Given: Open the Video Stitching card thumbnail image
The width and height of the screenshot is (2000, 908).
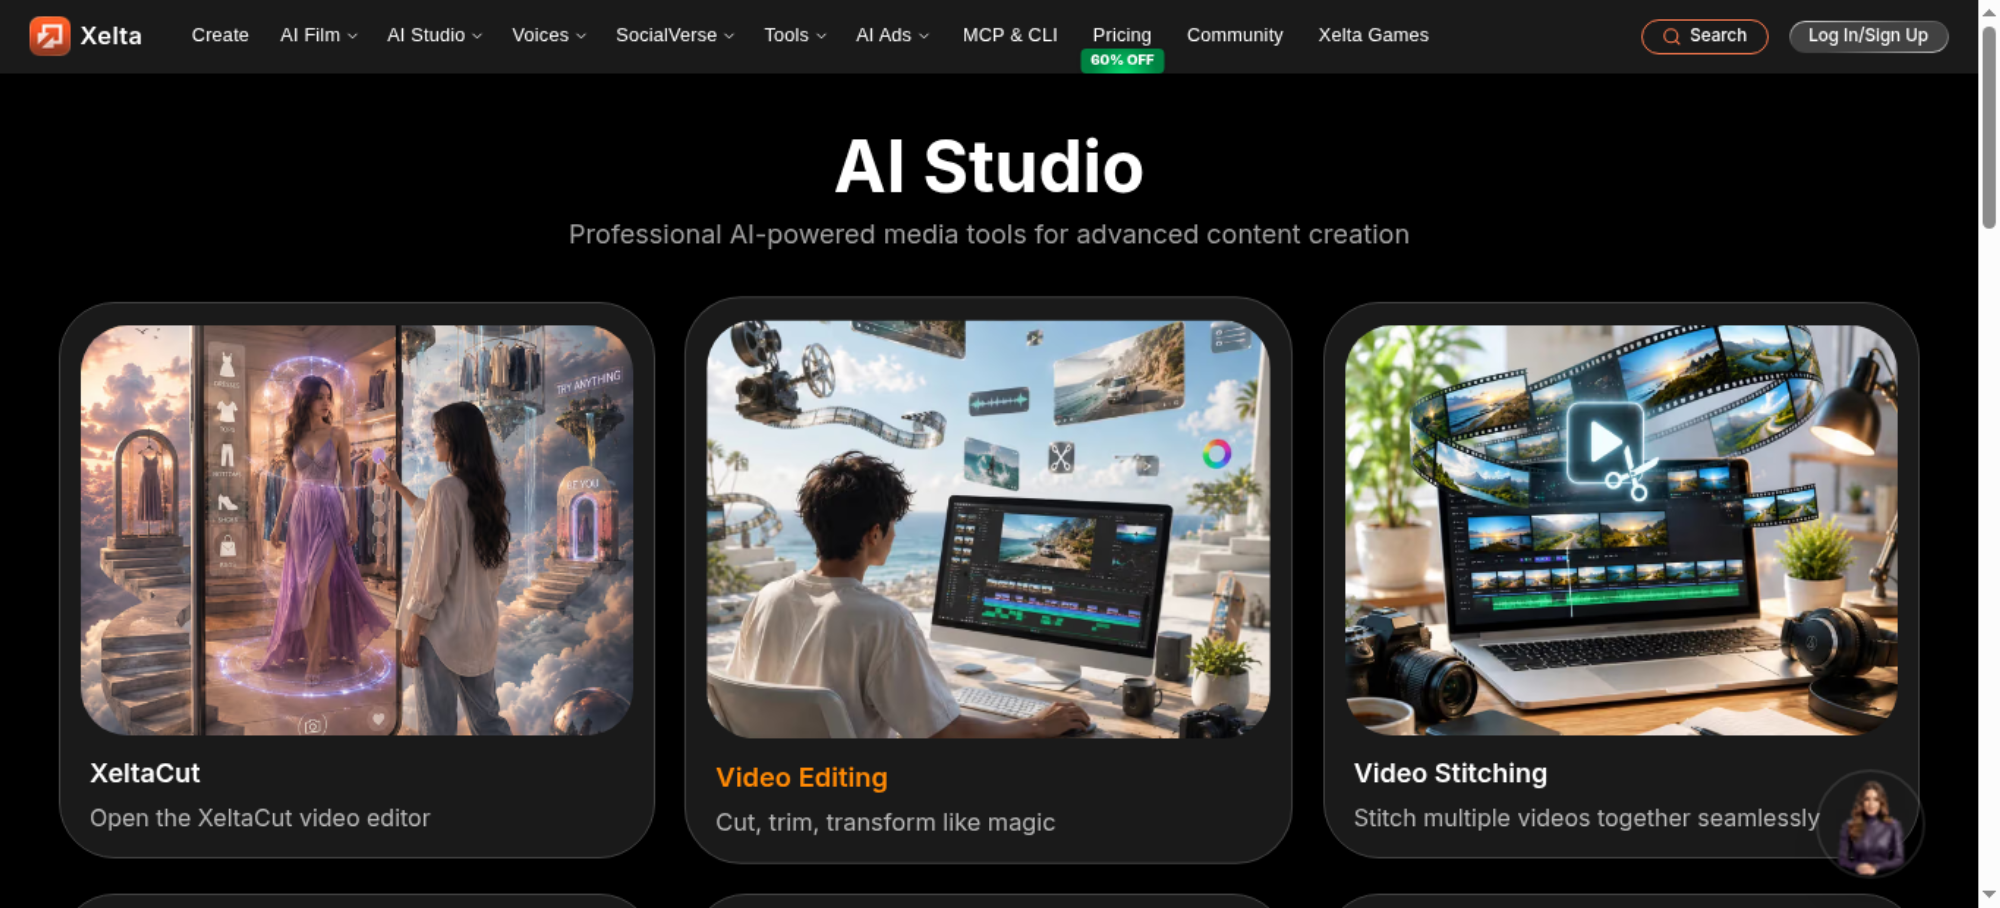Looking at the screenshot, I should click(1621, 530).
